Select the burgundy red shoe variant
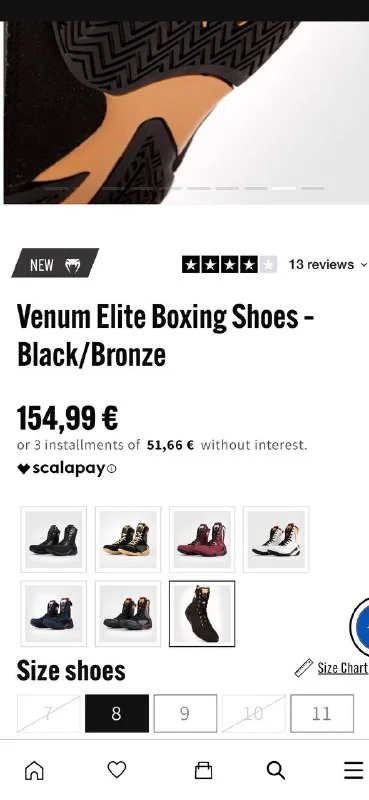Image resolution: width=369 pixels, height=800 pixels. pos(202,539)
